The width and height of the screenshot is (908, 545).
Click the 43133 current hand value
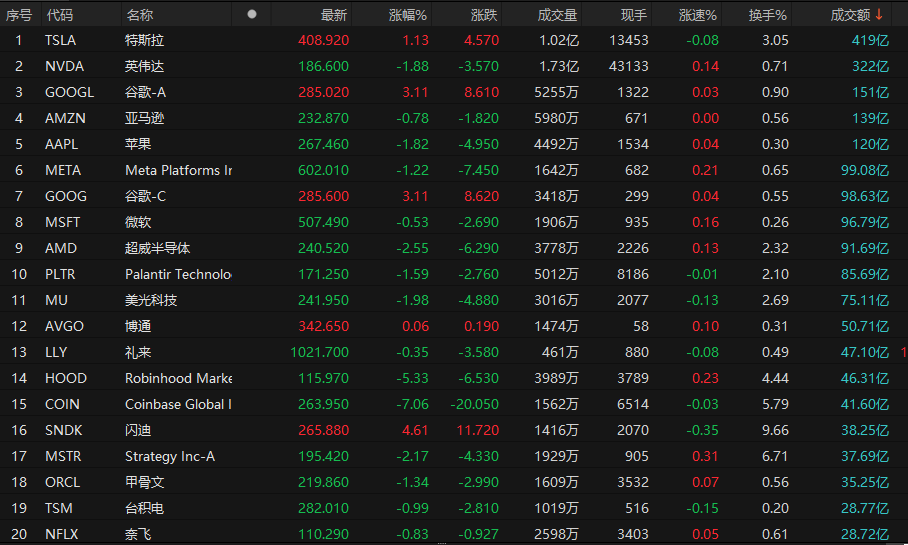pyautogui.click(x=628, y=66)
